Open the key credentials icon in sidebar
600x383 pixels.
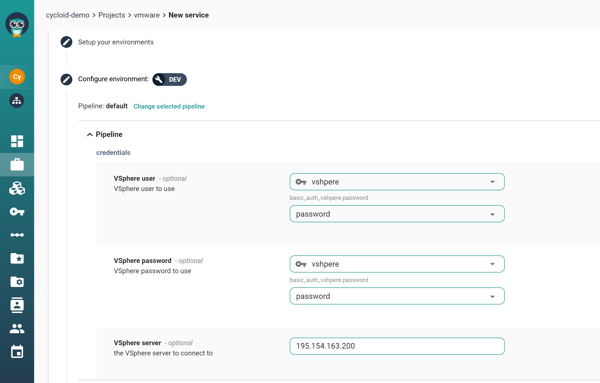pyautogui.click(x=17, y=212)
